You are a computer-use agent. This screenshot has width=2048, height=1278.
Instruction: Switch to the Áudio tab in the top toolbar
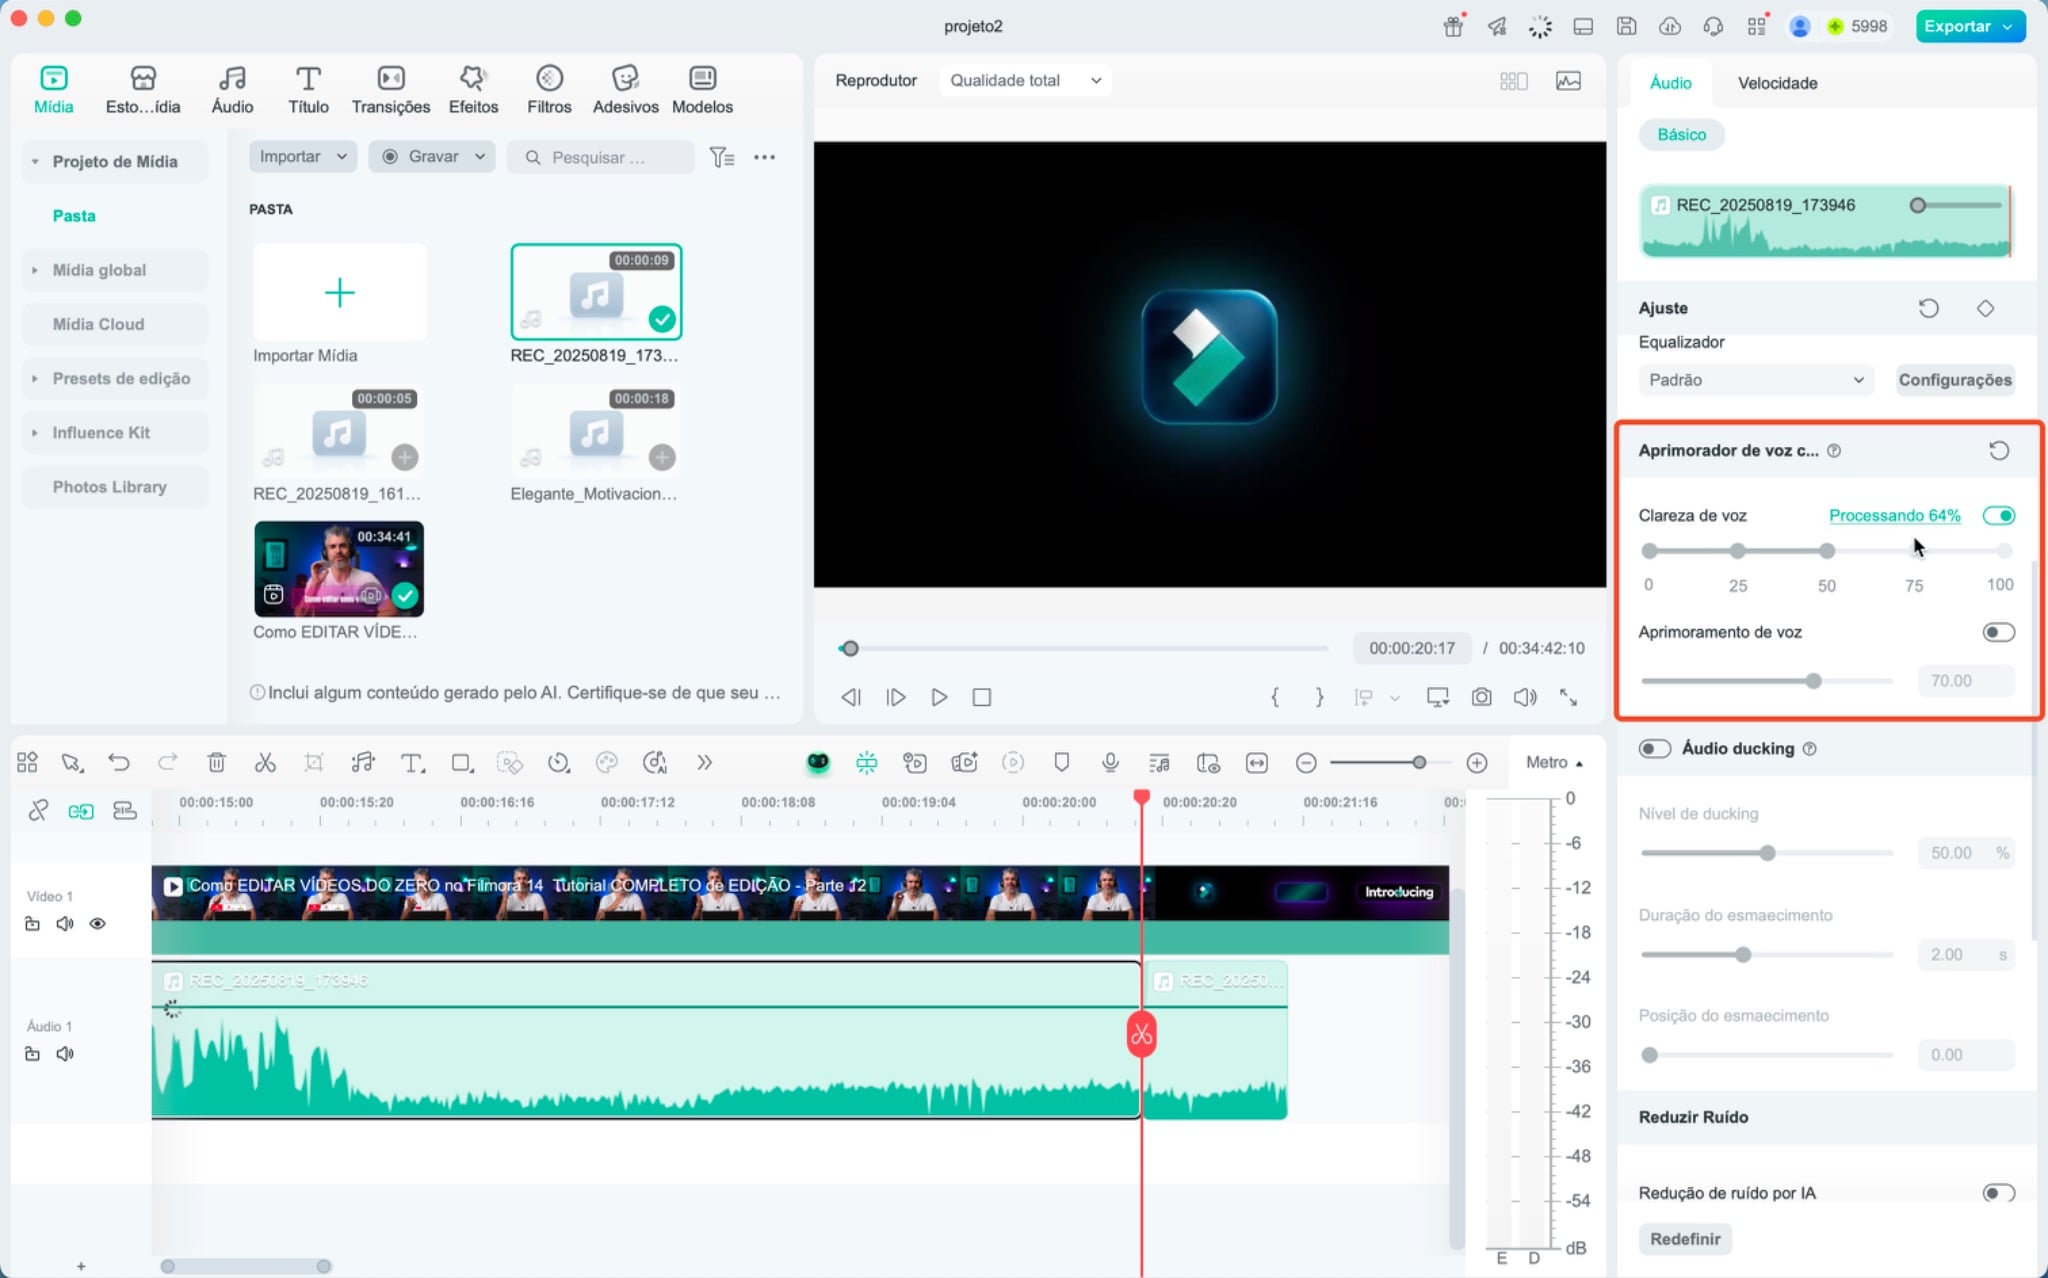(x=232, y=89)
